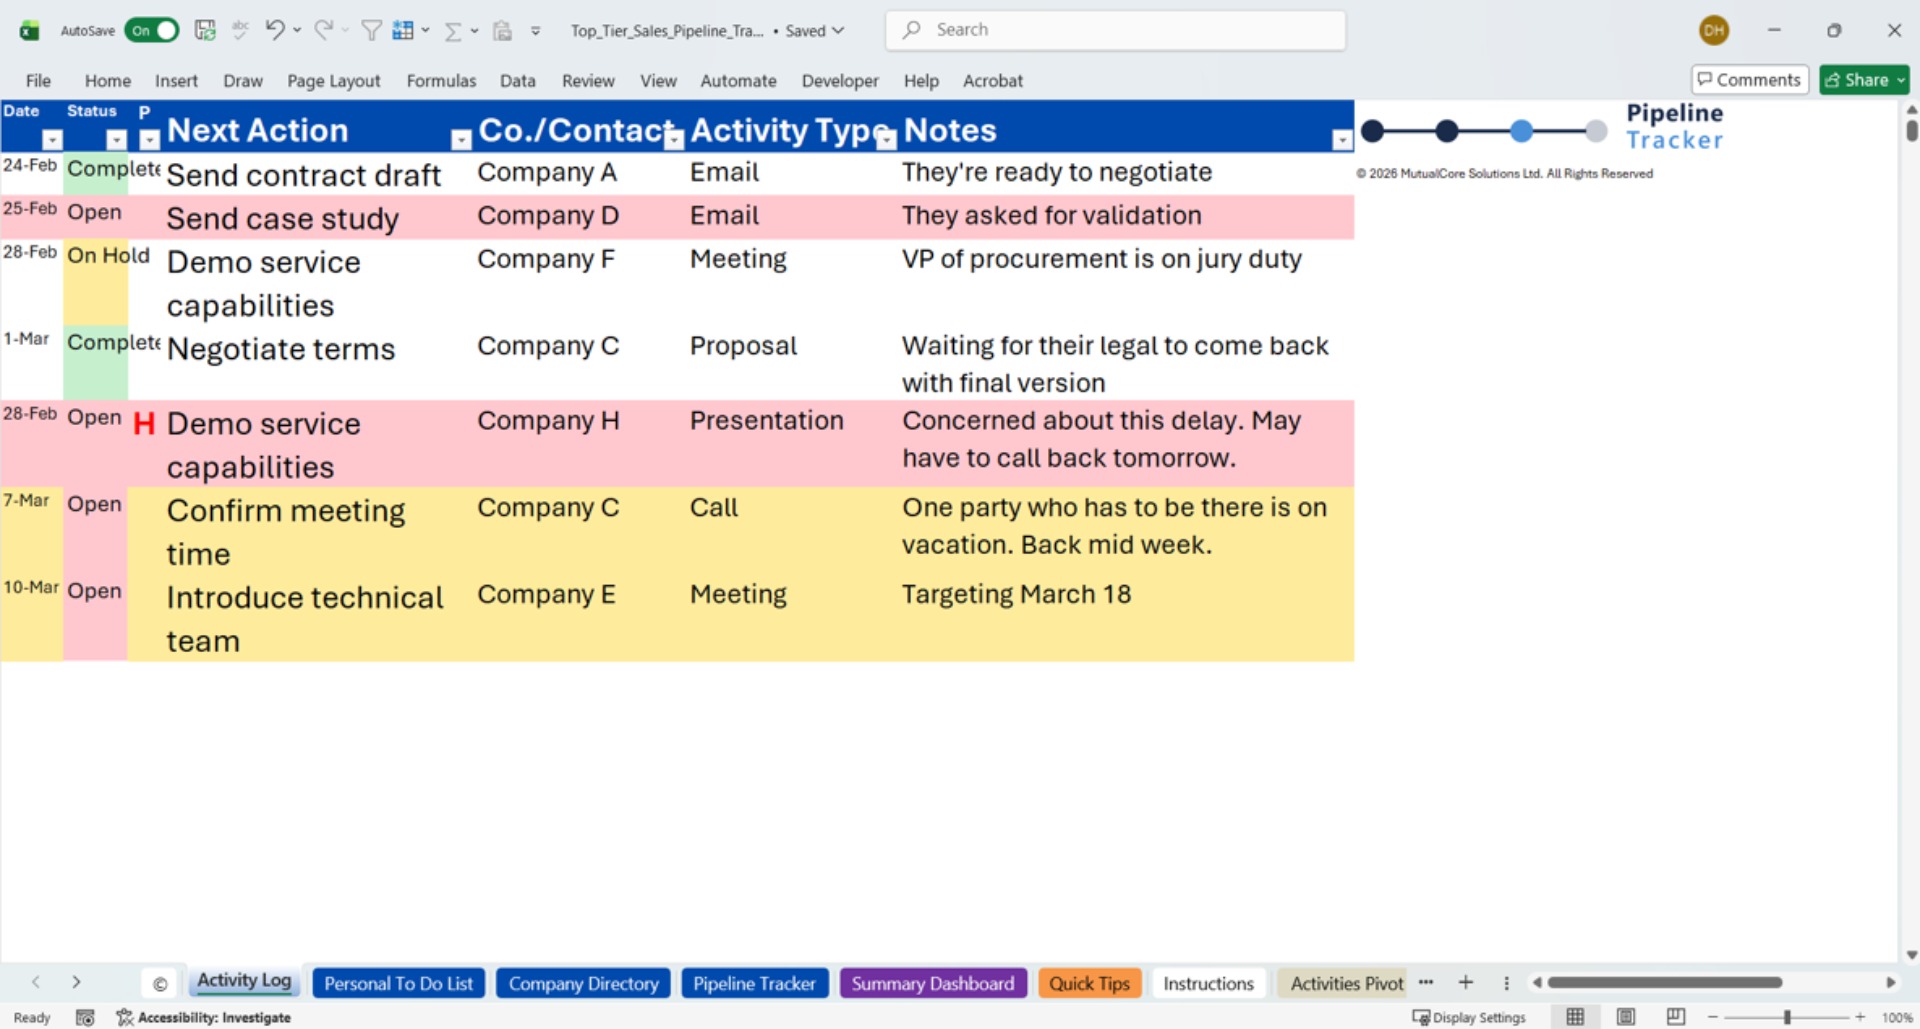The height and width of the screenshot is (1029, 1920).
Task: Click the Sort & Filter icon
Action: [x=369, y=30]
